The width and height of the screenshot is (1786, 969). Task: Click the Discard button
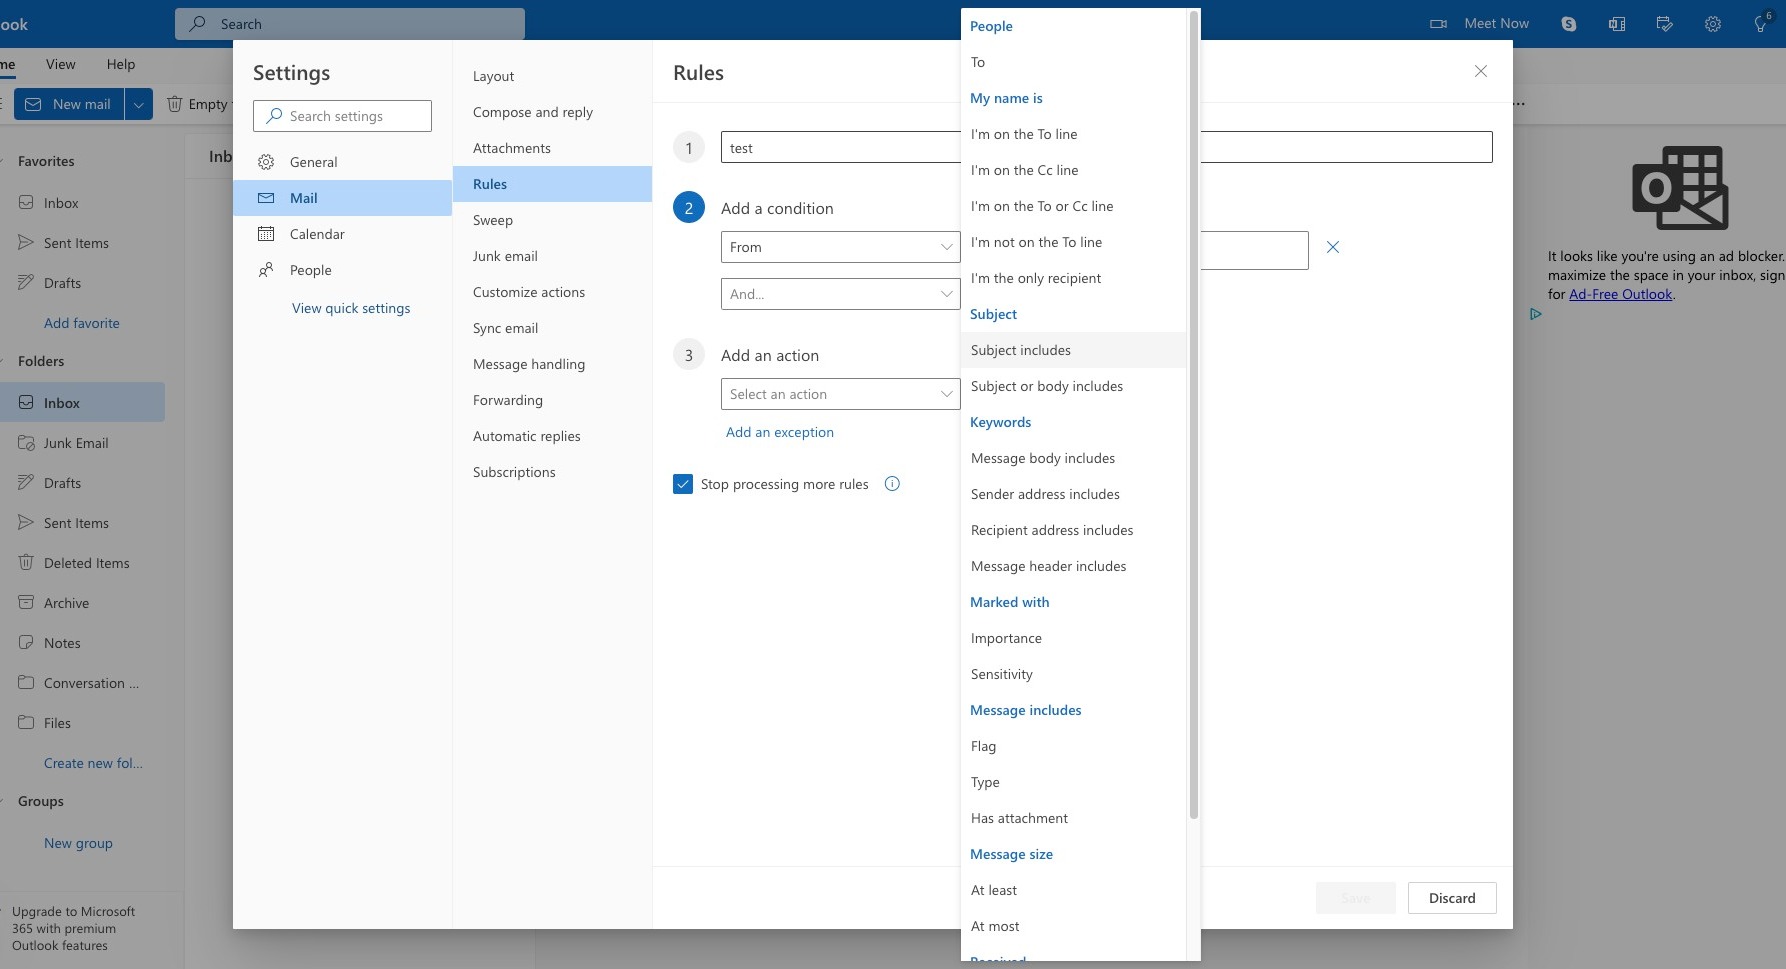(1451, 898)
